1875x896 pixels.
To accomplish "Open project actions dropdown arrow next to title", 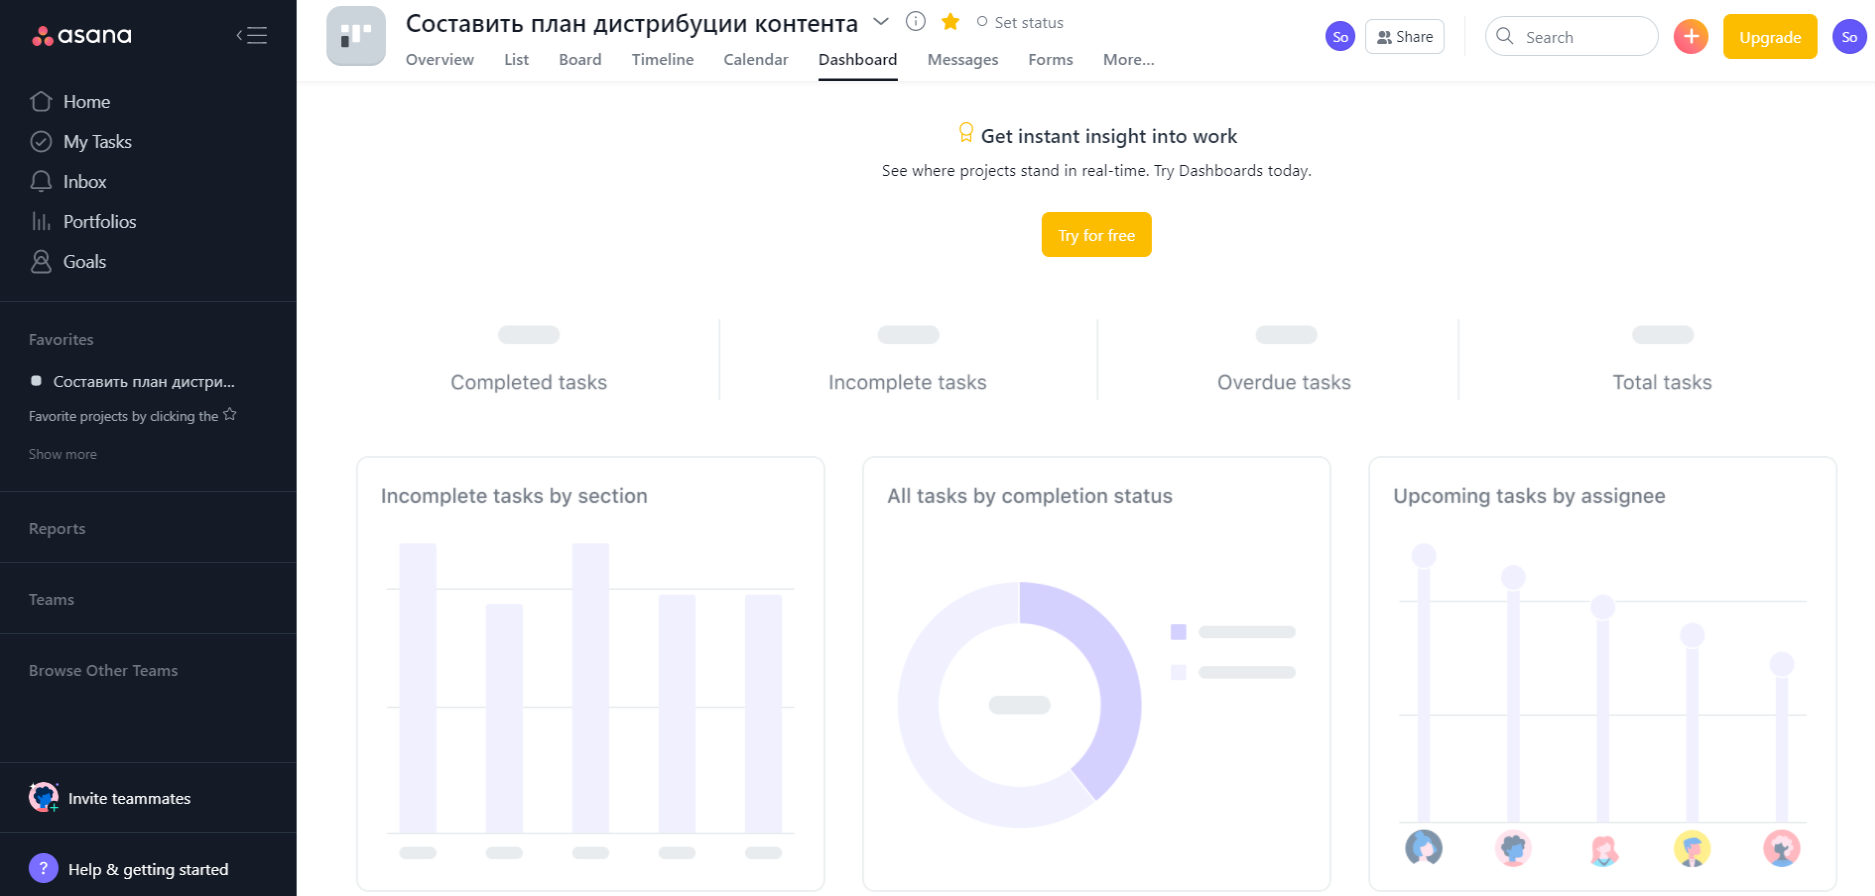I will pyautogui.click(x=881, y=22).
